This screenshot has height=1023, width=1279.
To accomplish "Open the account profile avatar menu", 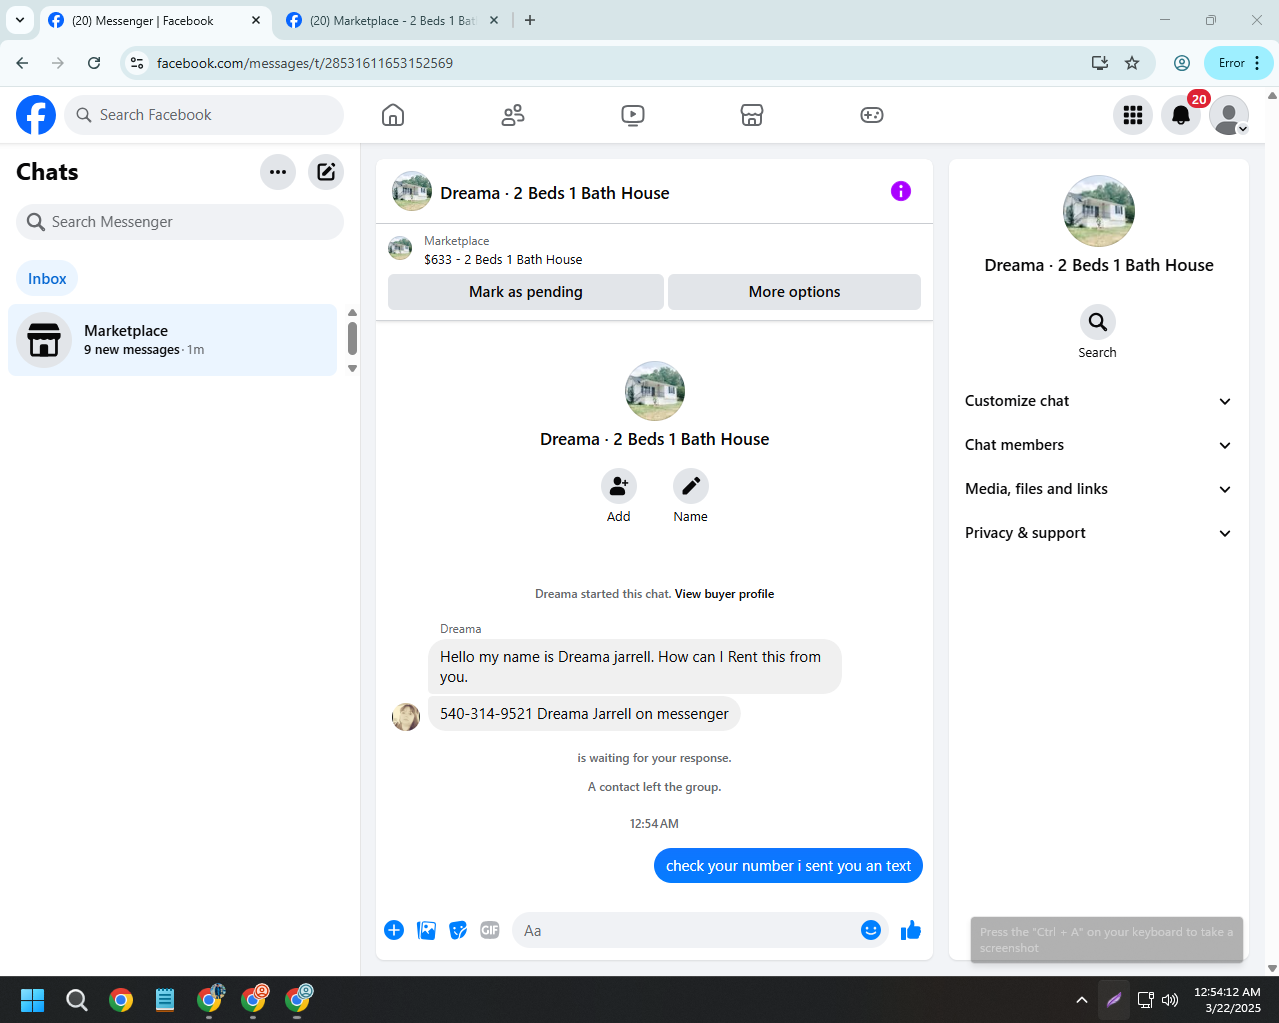I will (x=1229, y=115).
